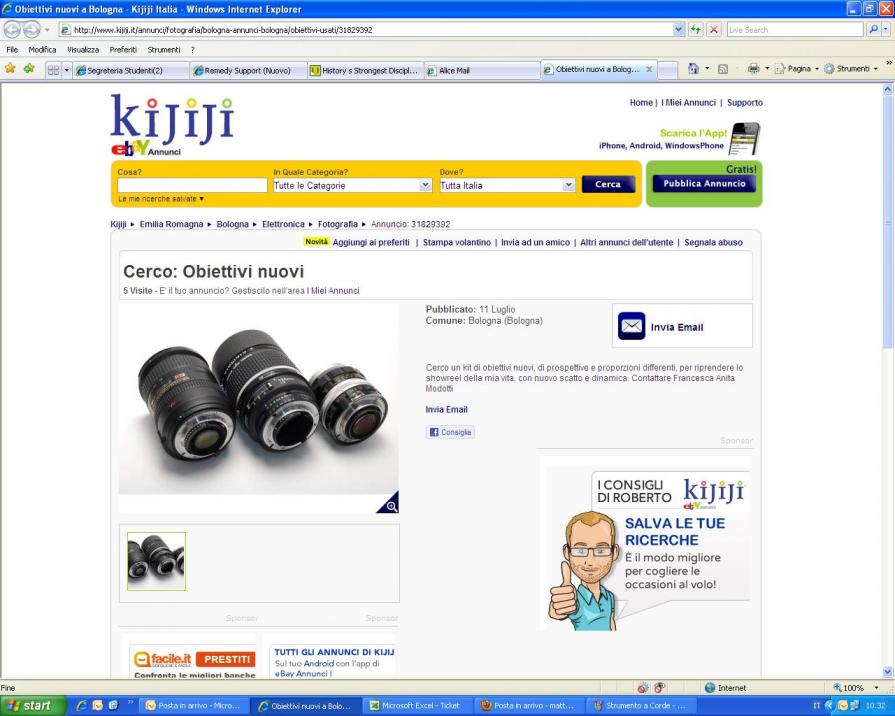The image size is (895, 716).
Task: Expand the 'In Quale Categoria' dropdown
Action: click(x=425, y=185)
